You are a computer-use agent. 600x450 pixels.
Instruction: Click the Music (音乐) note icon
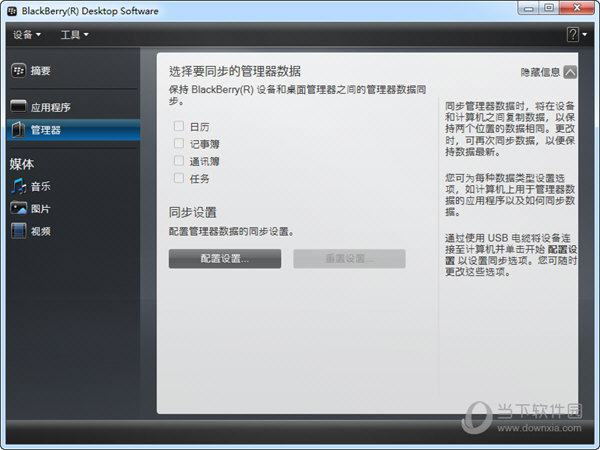pyautogui.click(x=18, y=186)
